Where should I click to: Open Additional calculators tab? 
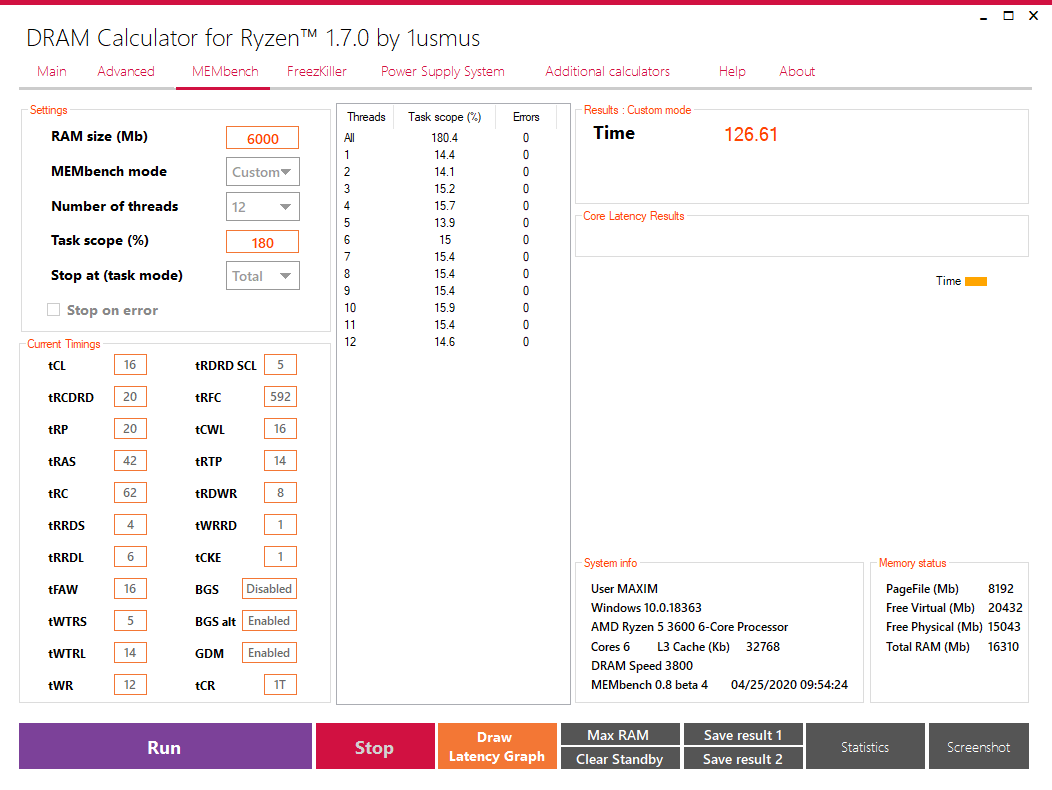point(607,71)
